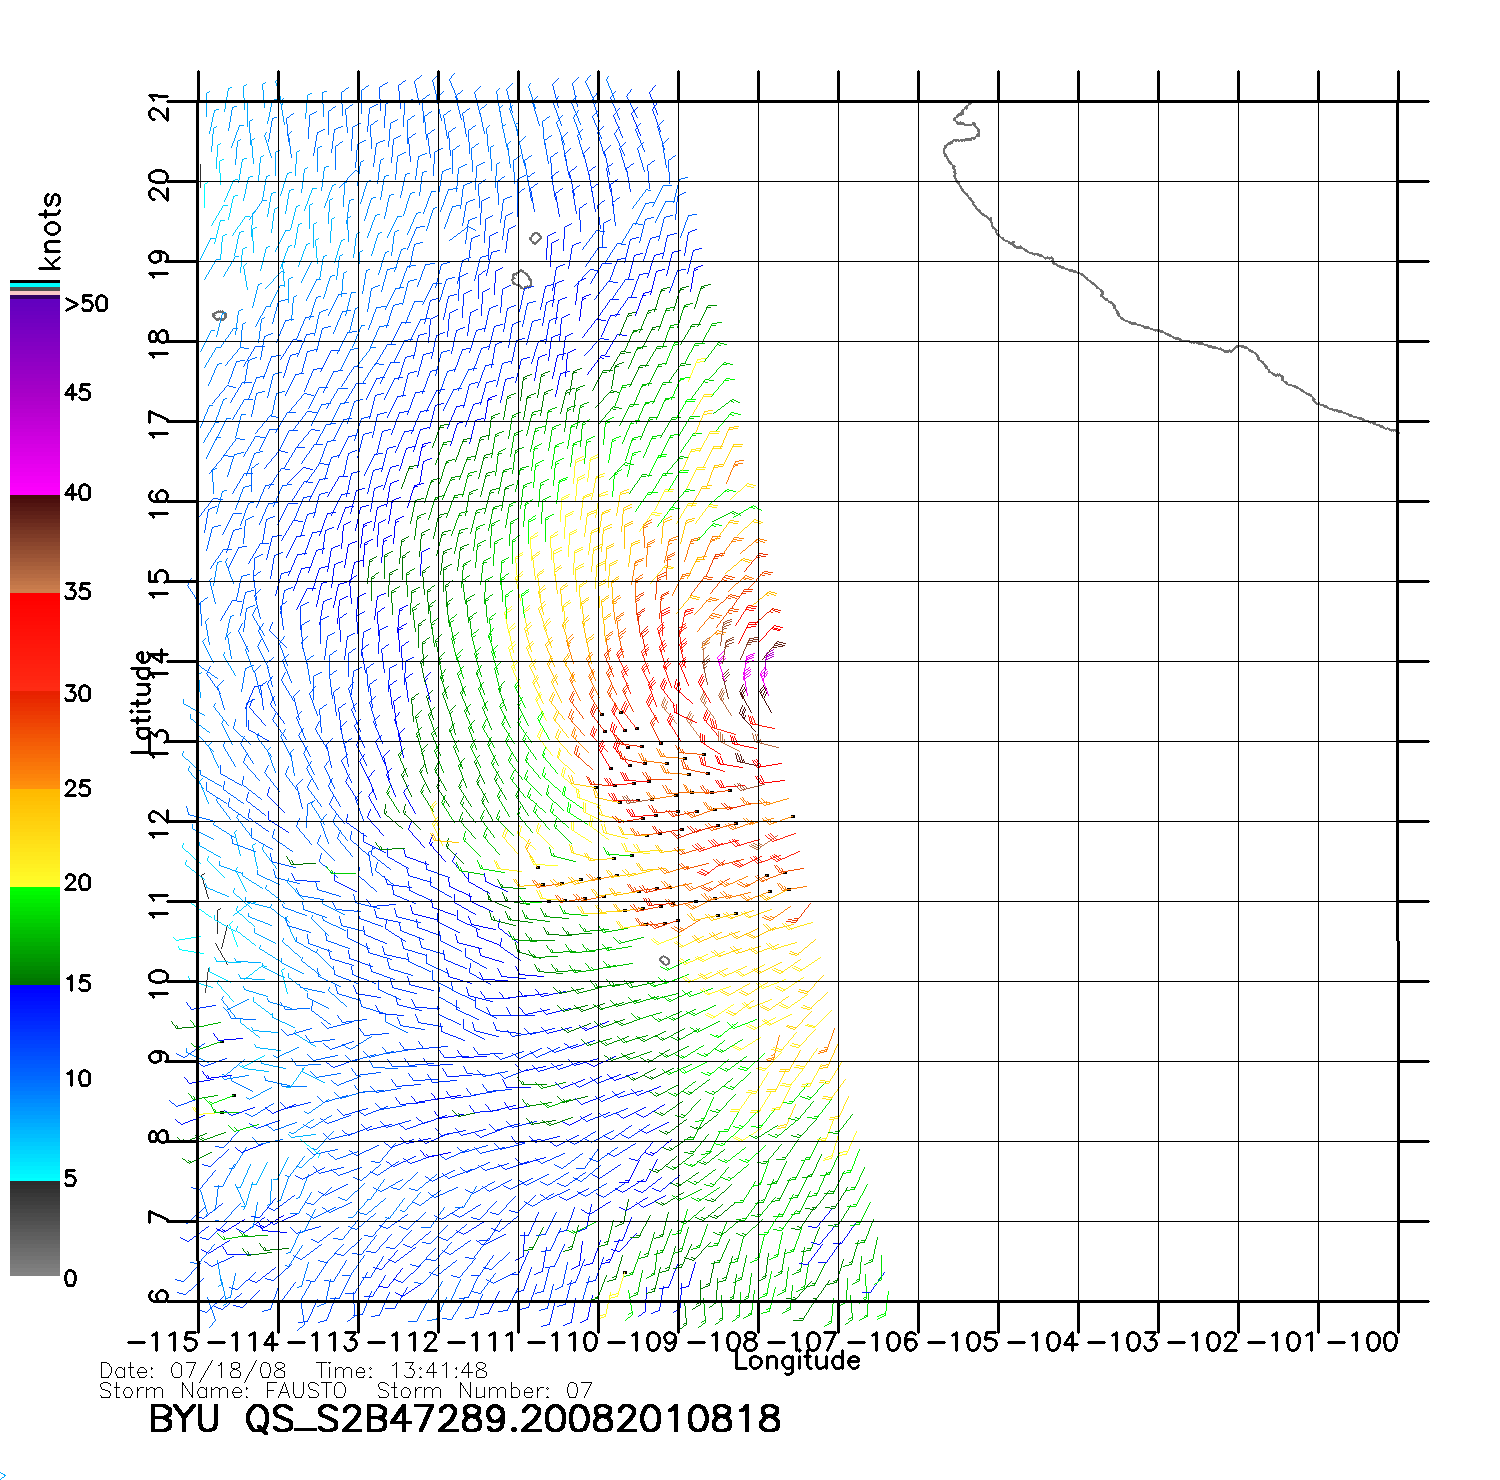This screenshot has width=1500, height=1480.
Task: Click the small island outline near 18°N, 115°W
Action: pos(220,316)
